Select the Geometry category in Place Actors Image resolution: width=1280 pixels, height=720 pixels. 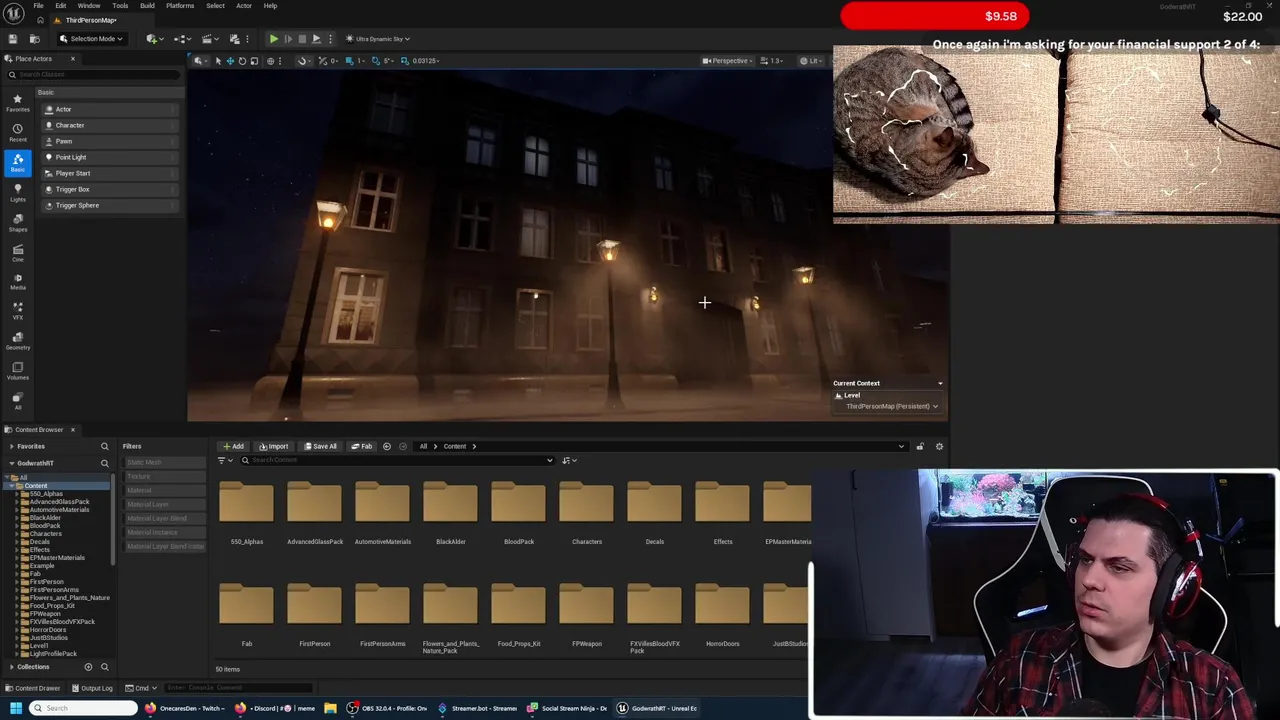click(17, 341)
